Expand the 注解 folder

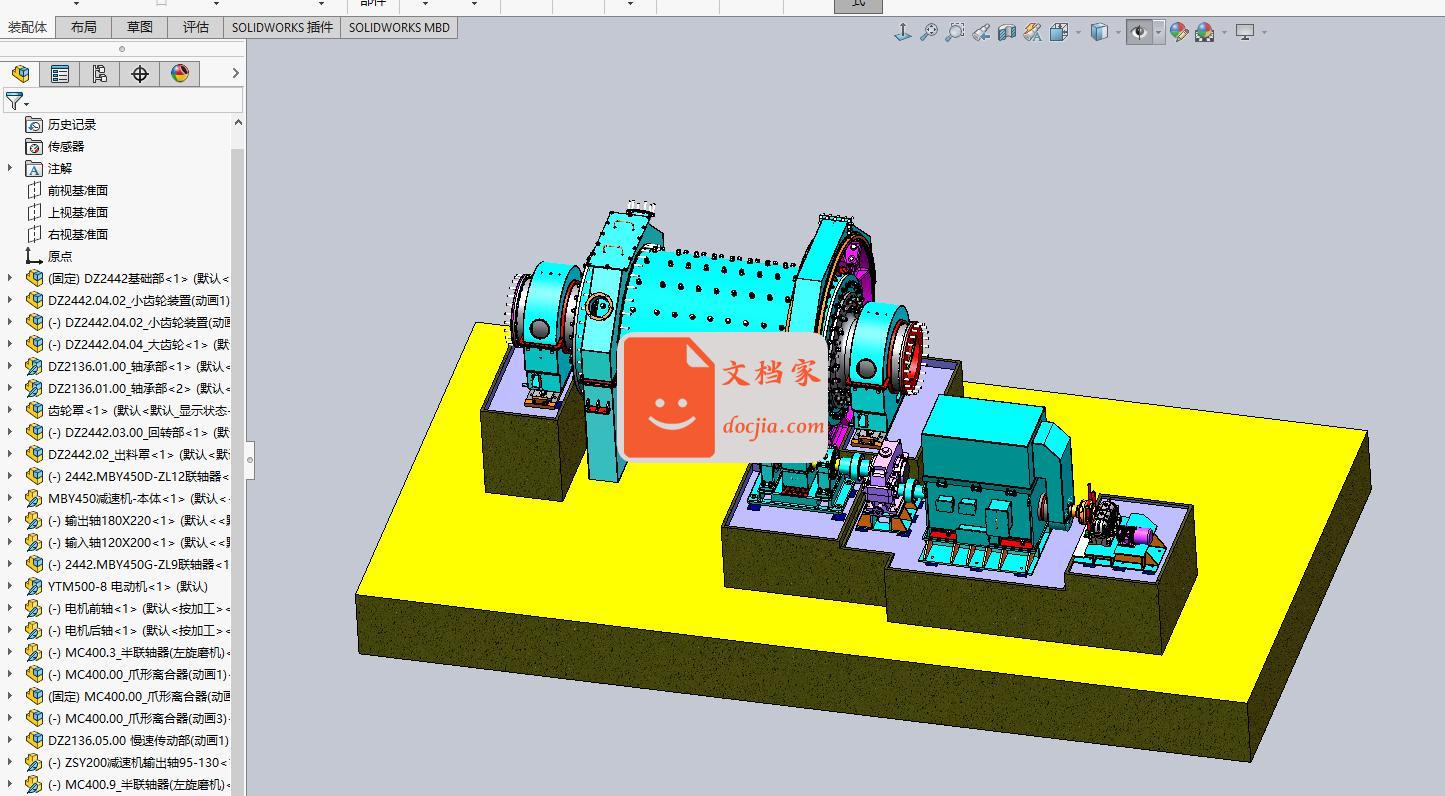(11, 168)
